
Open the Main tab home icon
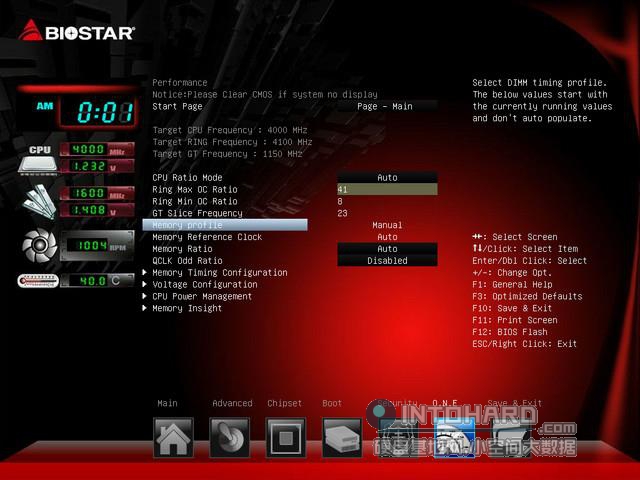pos(173,438)
